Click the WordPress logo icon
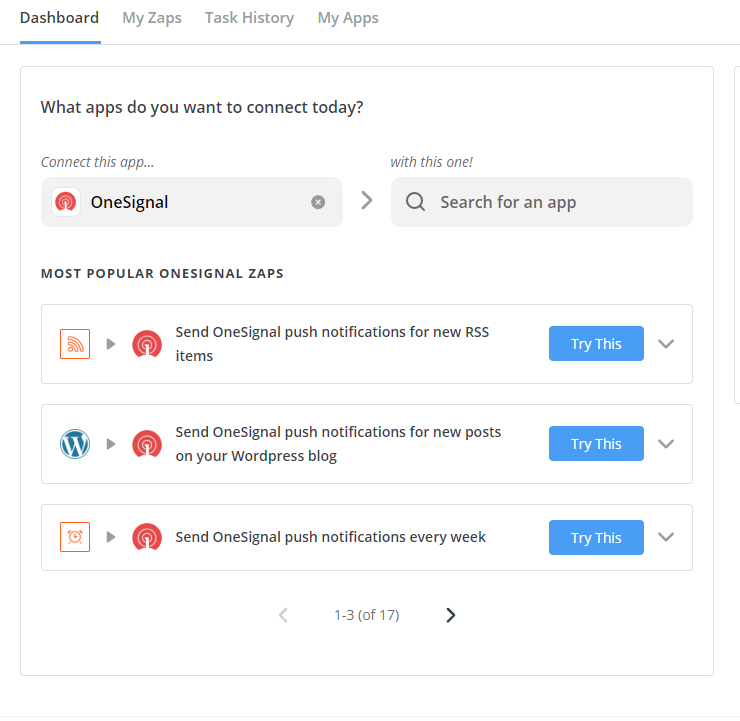Screen dimensions: 740x721 click(x=75, y=444)
